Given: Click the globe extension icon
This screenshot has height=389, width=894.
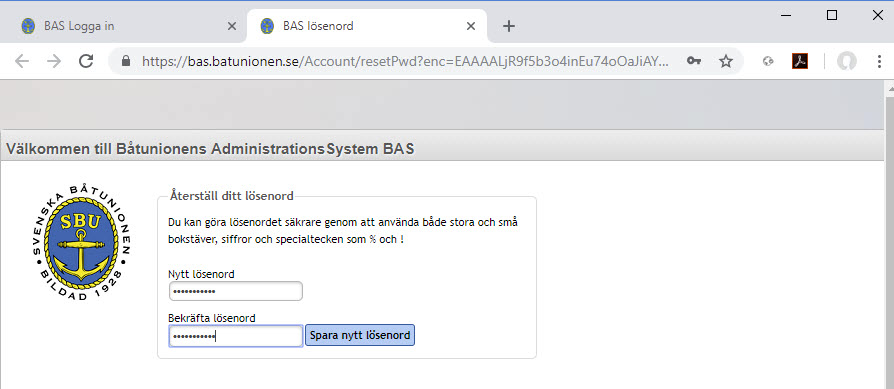Looking at the screenshot, I should pyautogui.click(x=768, y=61).
